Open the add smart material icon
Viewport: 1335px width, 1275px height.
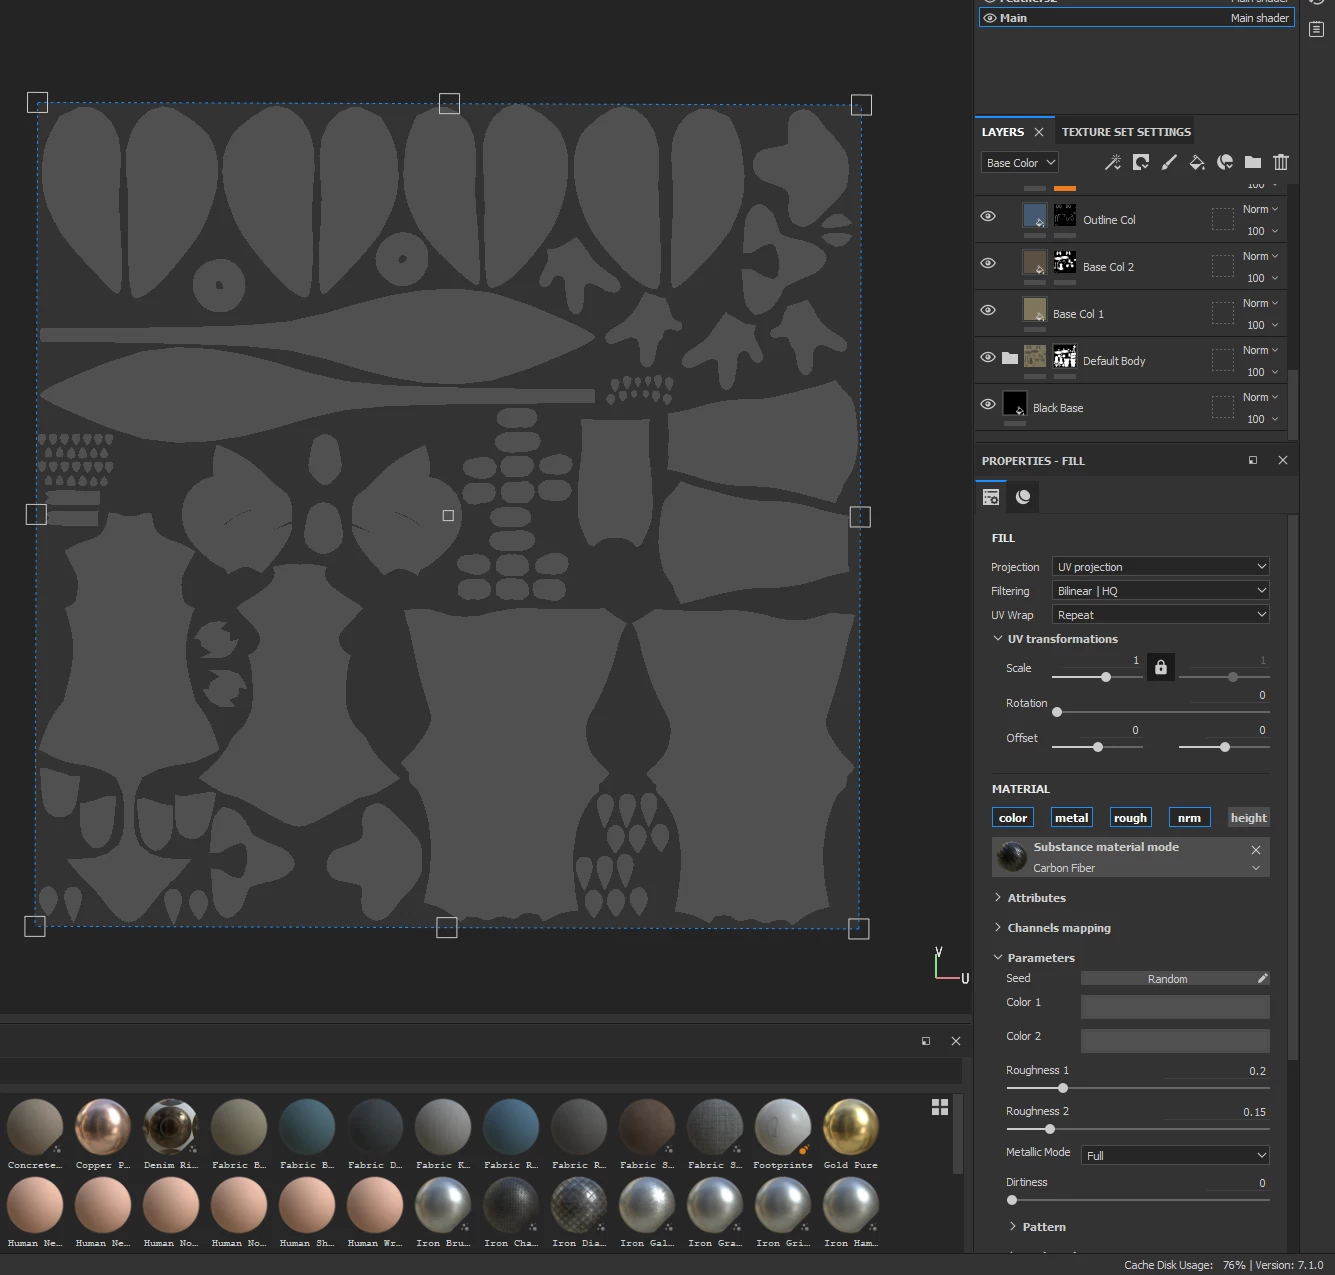coord(1225,162)
